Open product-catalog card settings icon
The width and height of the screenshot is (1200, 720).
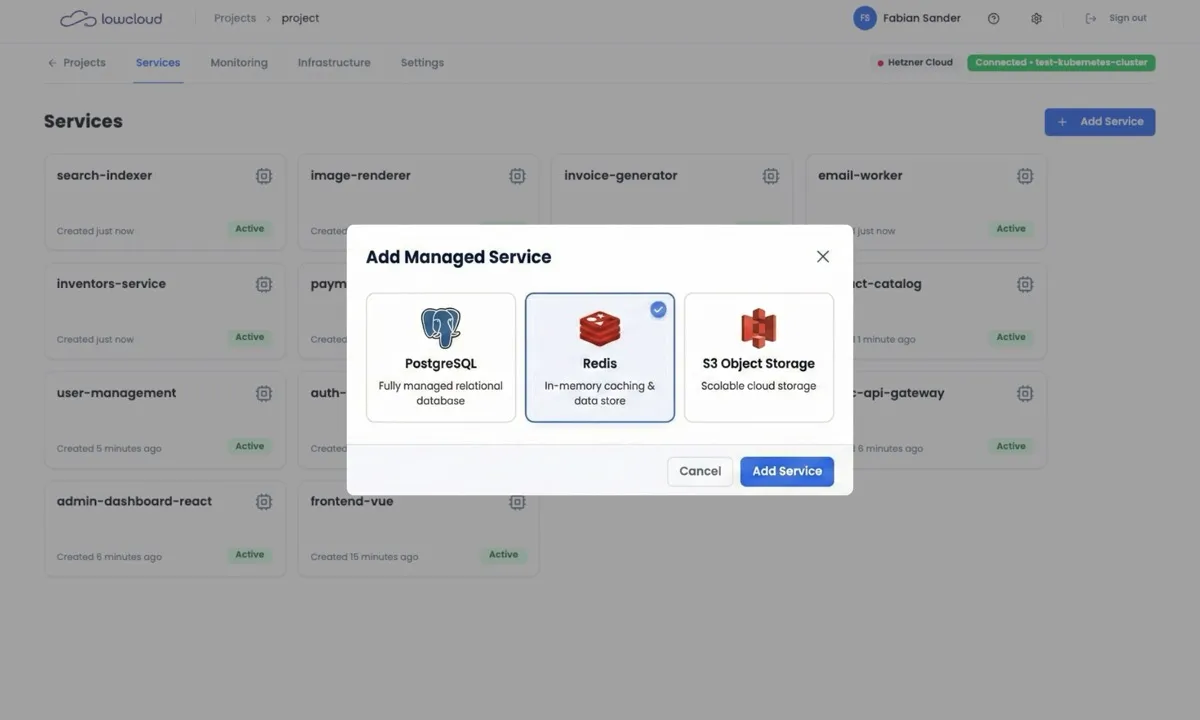pyautogui.click(x=1025, y=284)
